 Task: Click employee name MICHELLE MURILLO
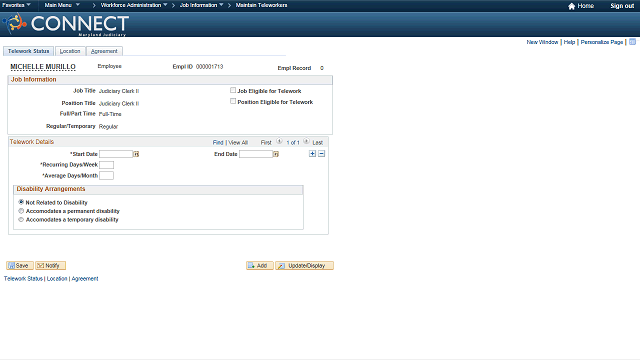[x=43, y=67]
